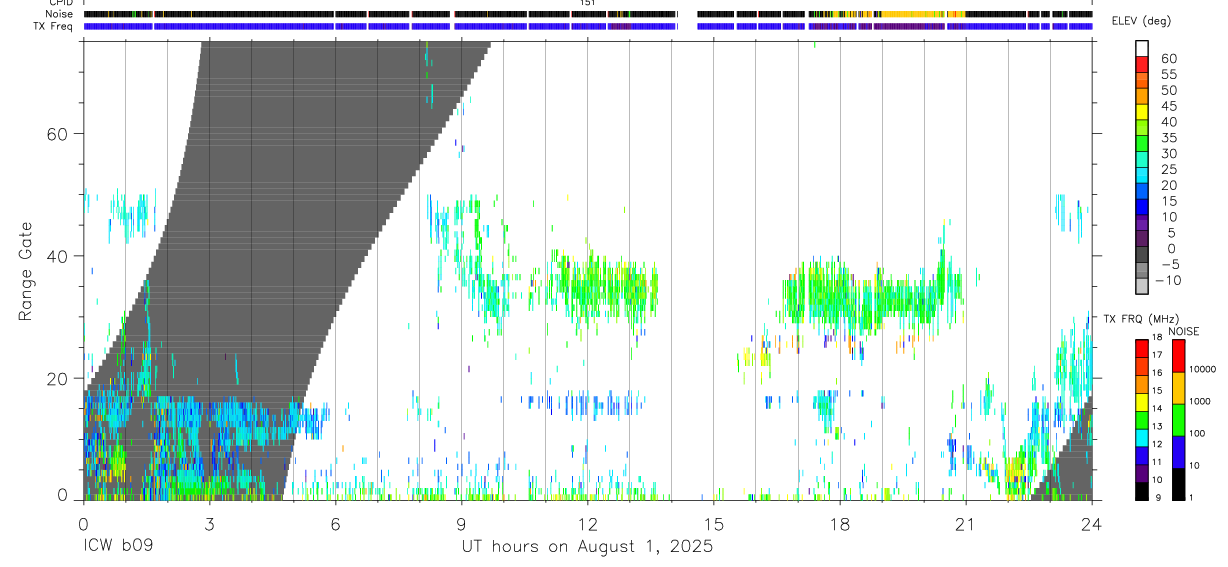Pick the green segment of NOISE bar

click(x=1178, y=420)
